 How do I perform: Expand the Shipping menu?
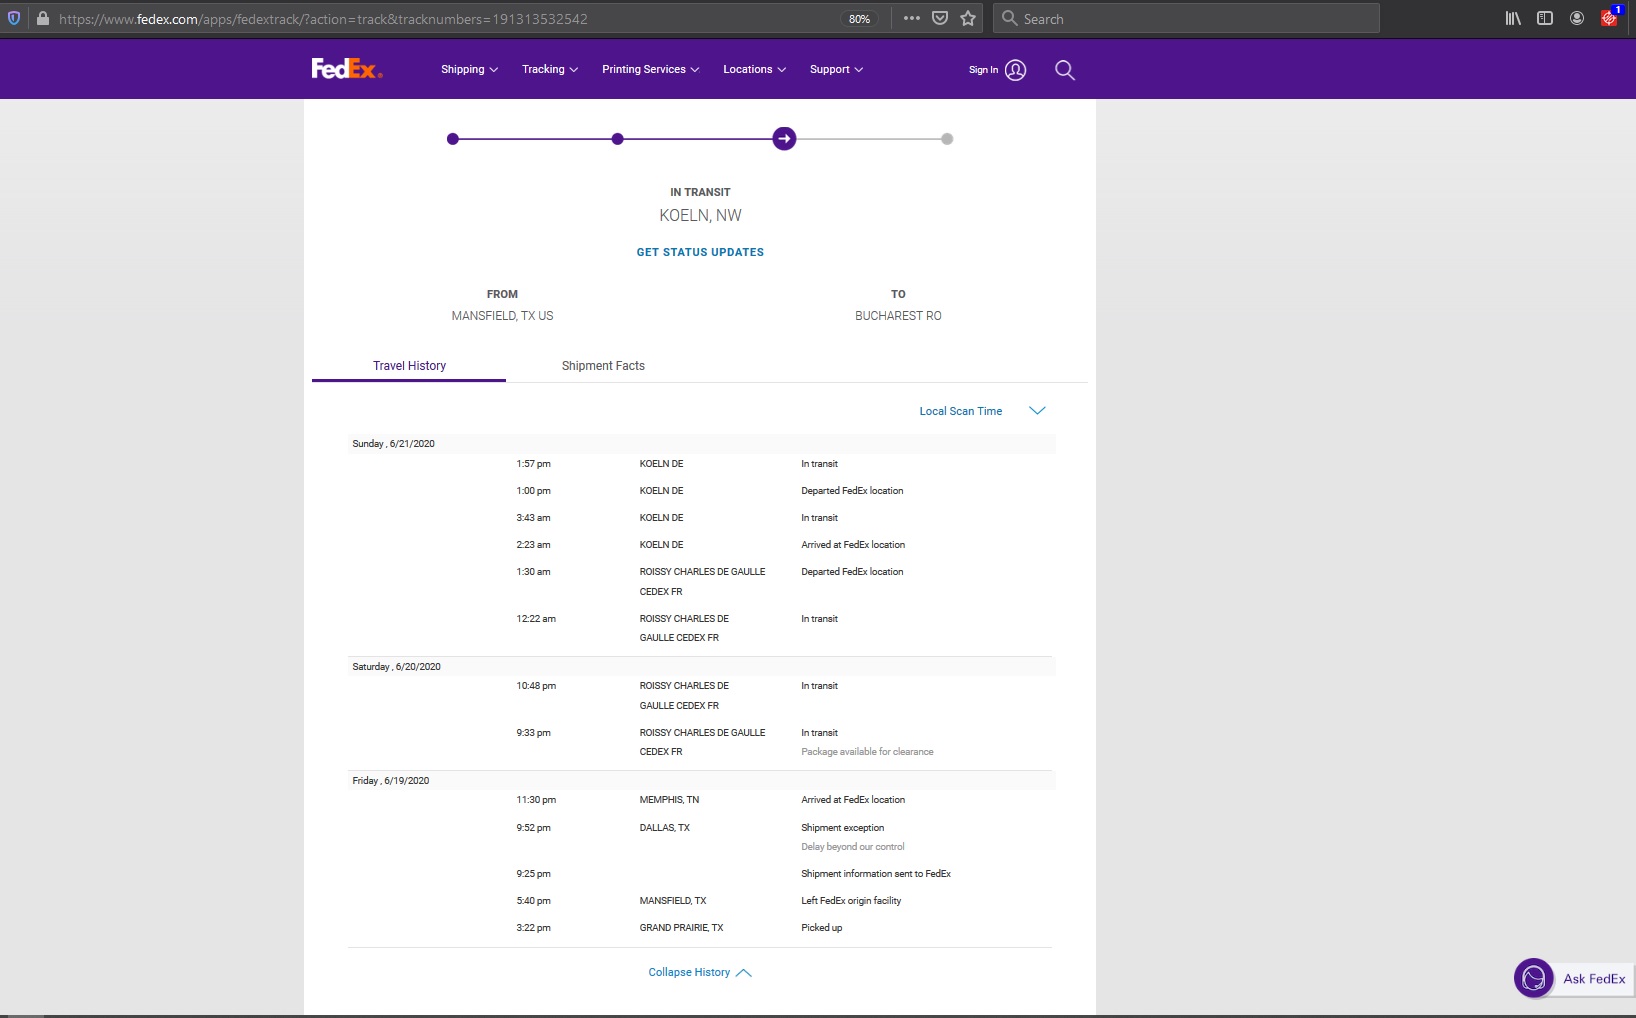pos(469,69)
